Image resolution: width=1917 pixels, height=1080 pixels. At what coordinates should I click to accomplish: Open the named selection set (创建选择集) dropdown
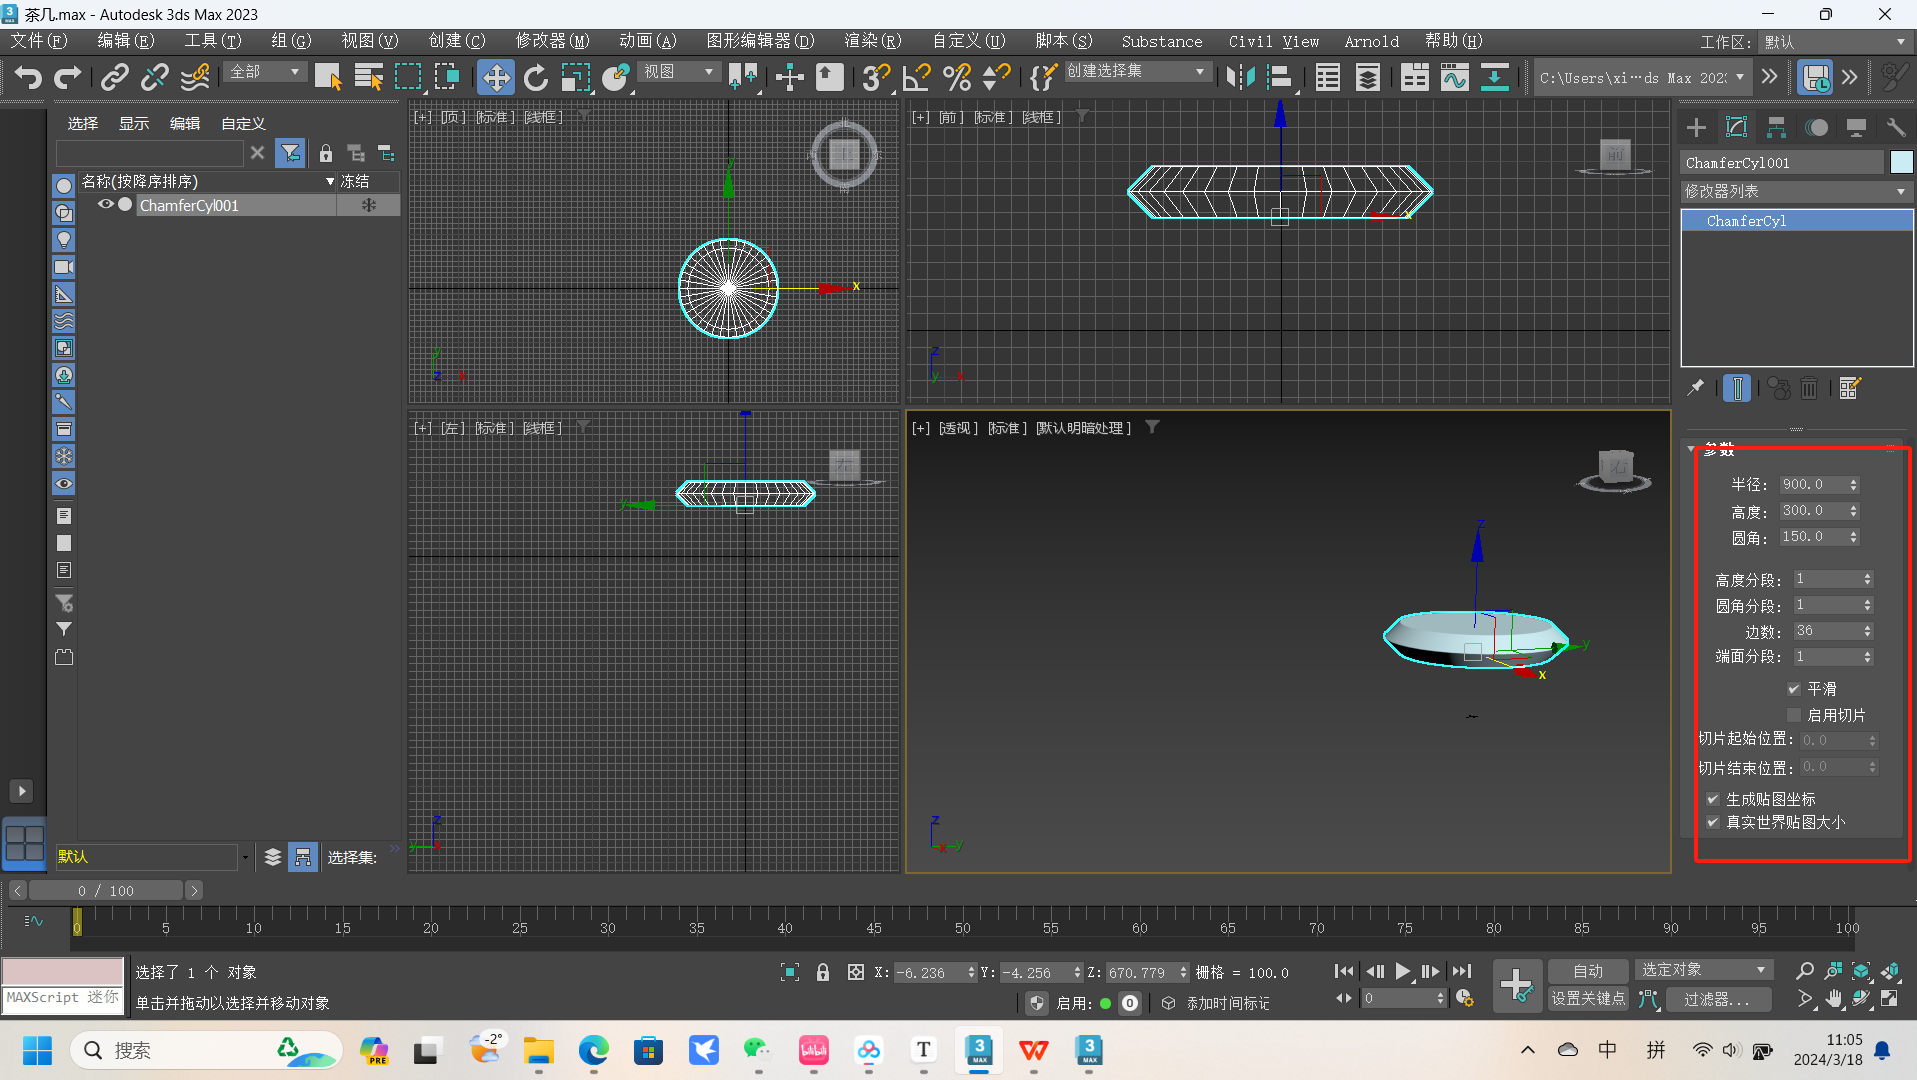click(1136, 72)
